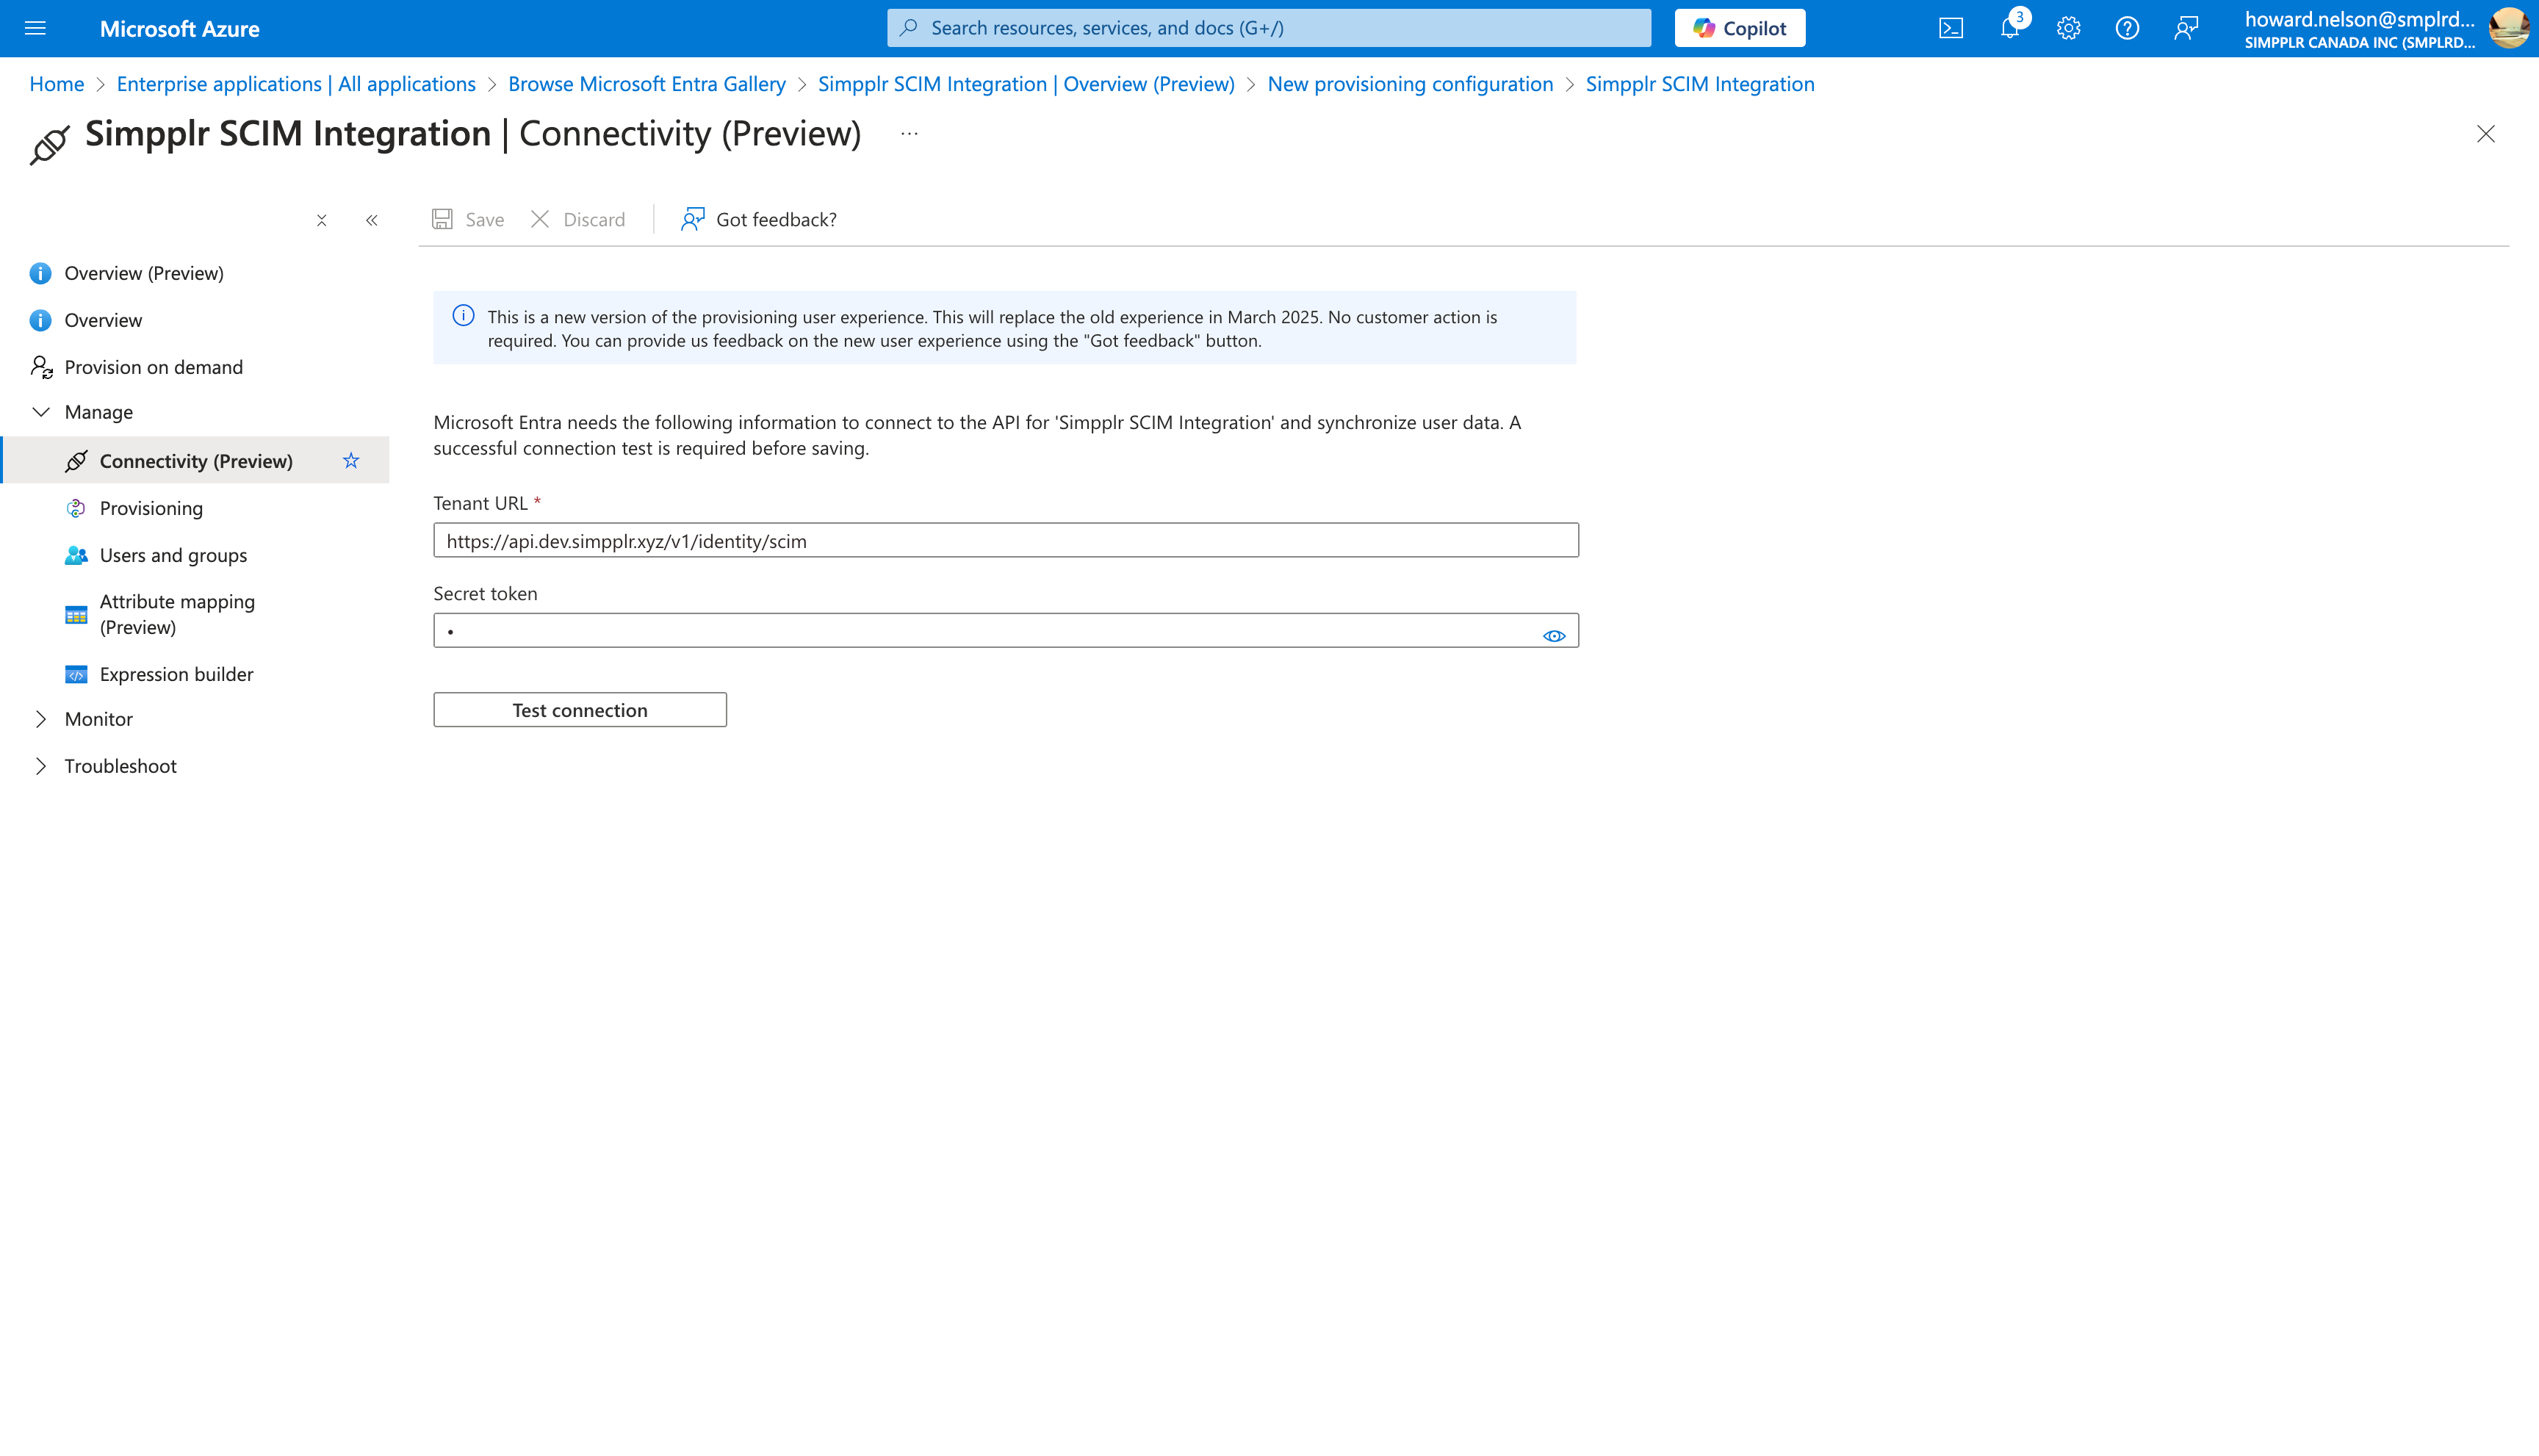Screen dimensions: 2539x1456
Task: Open Enterprise applications | All applications breadcrumb
Action: coord(296,84)
